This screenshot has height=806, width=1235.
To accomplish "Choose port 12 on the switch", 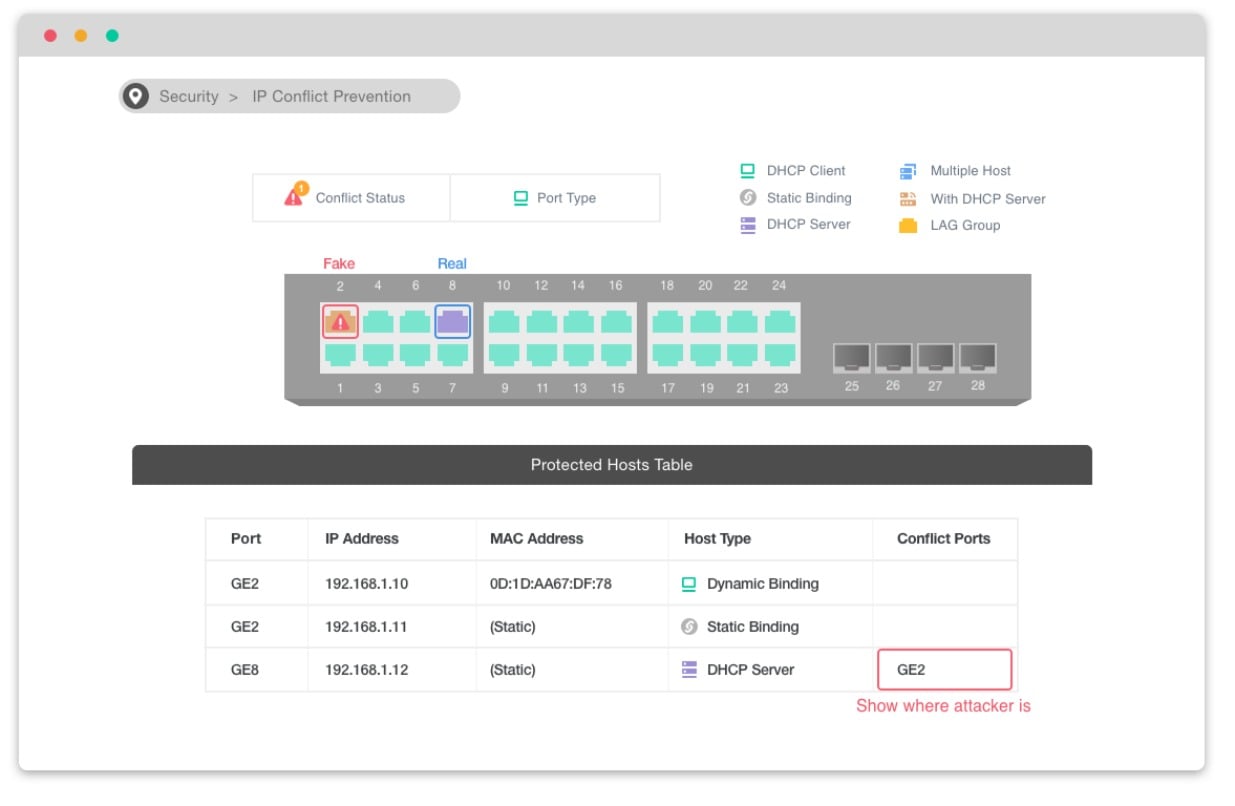I will (x=541, y=322).
